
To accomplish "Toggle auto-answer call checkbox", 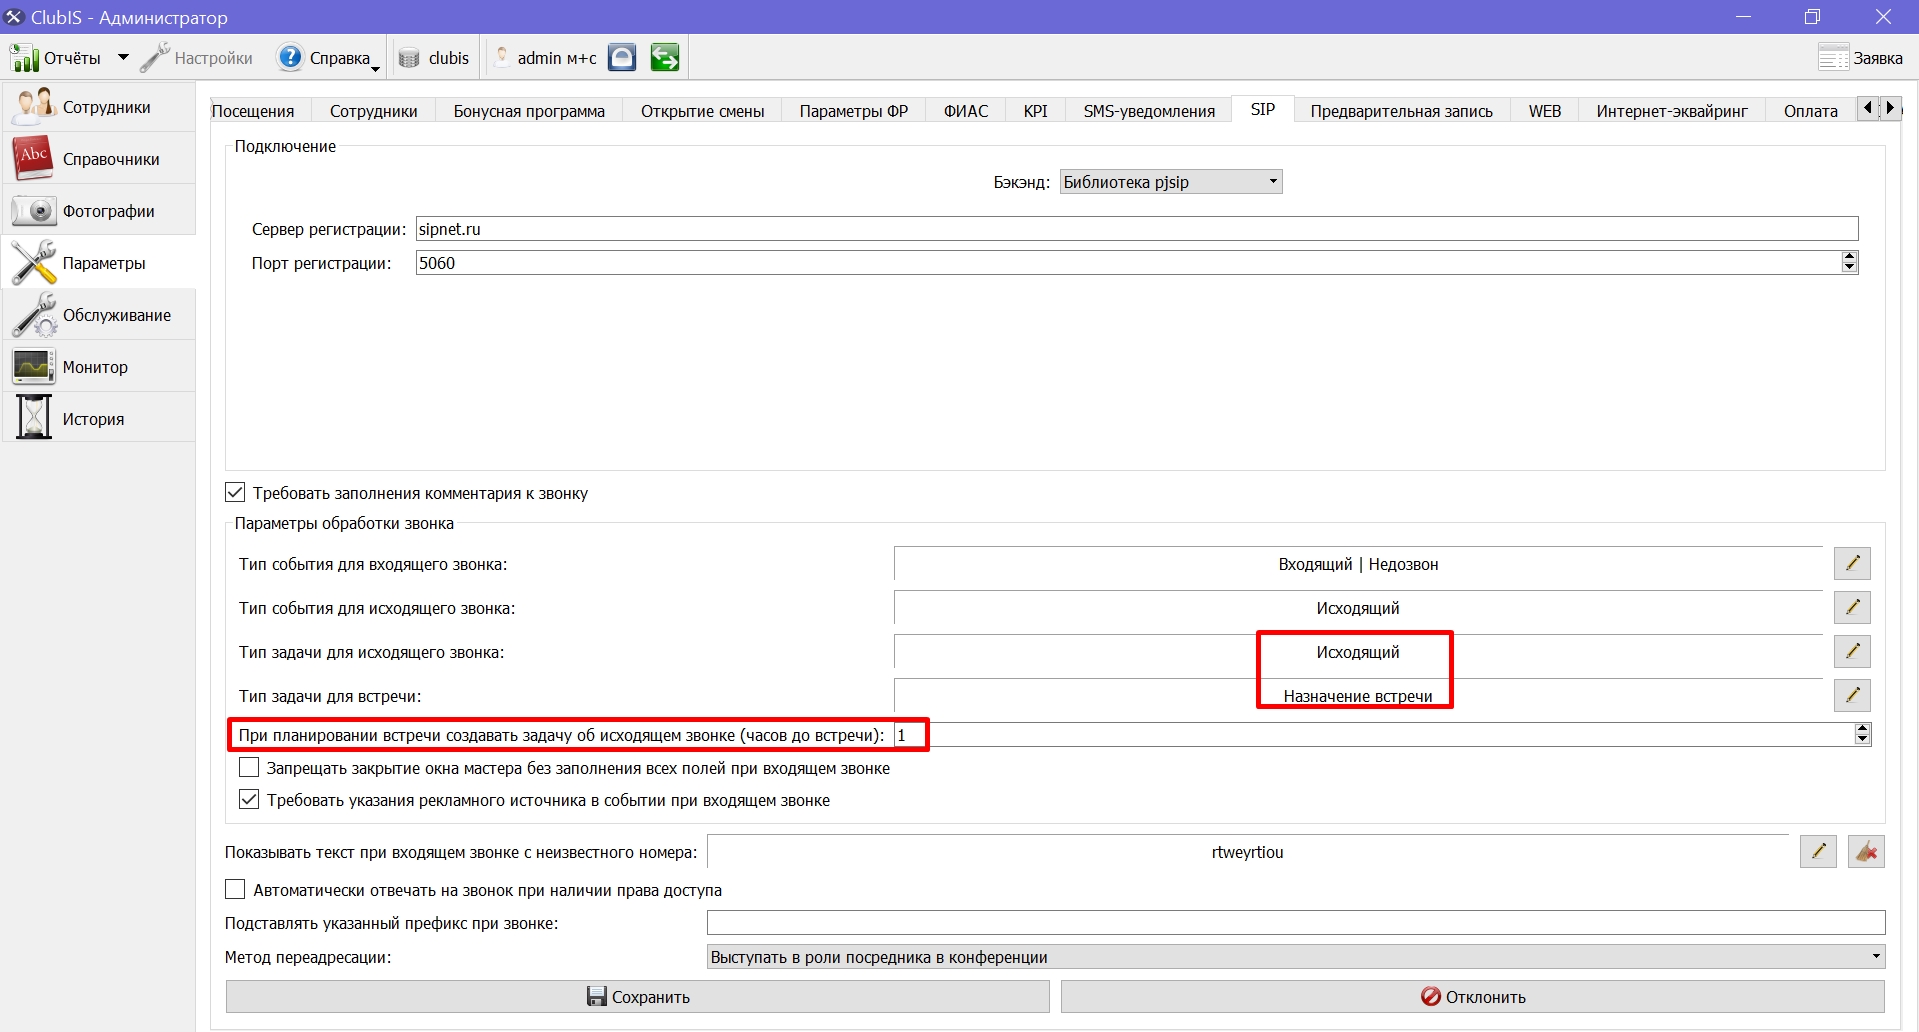I will [235, 889].
